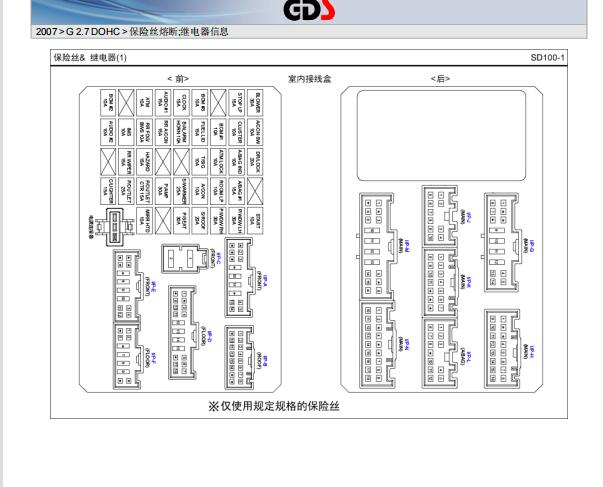Click the power connector drawing beside MIRR HTD
Image resolution: width=603 pixels, height=487 pixels.
[x=114, y=227]
